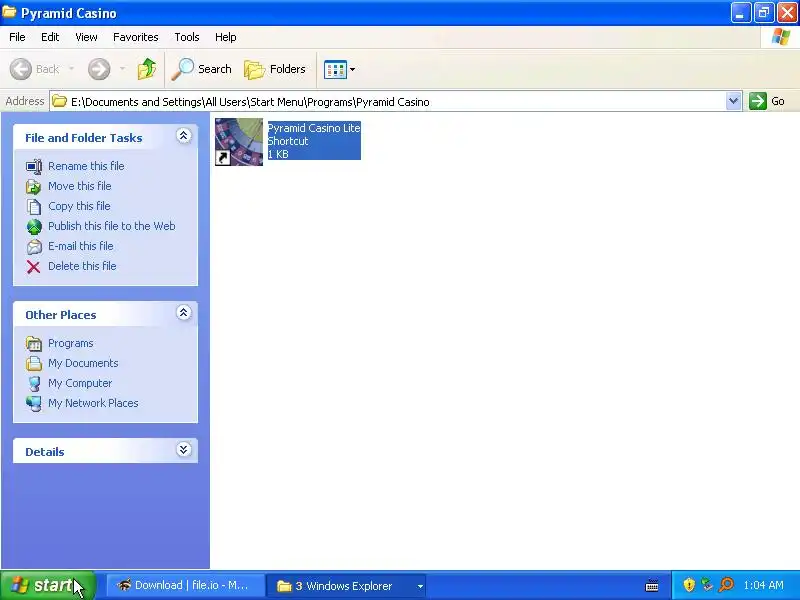
Task: Expand the Details panel
Action: tap(184, 449)
